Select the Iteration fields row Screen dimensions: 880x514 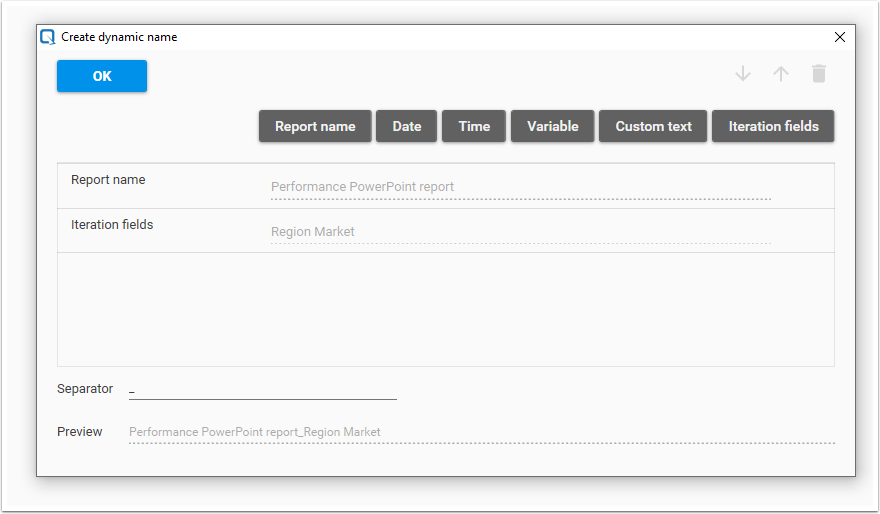112,225
